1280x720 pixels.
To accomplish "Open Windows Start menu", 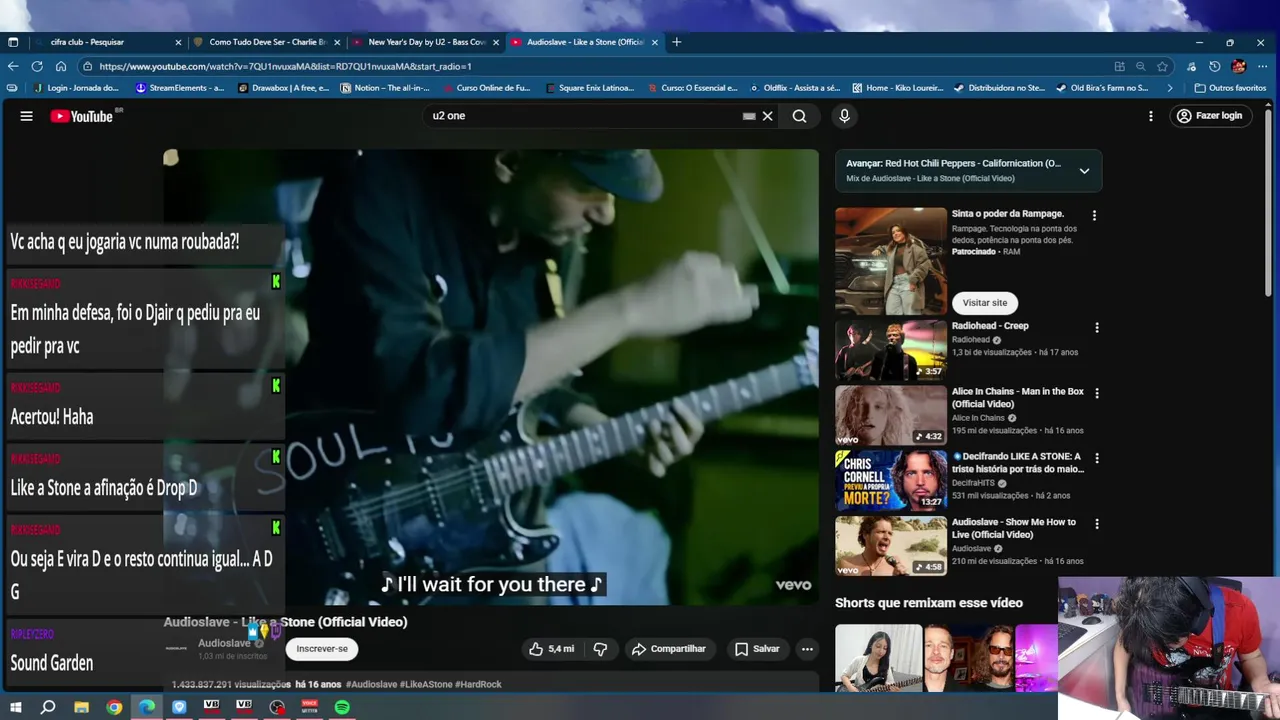I will 15,707.
